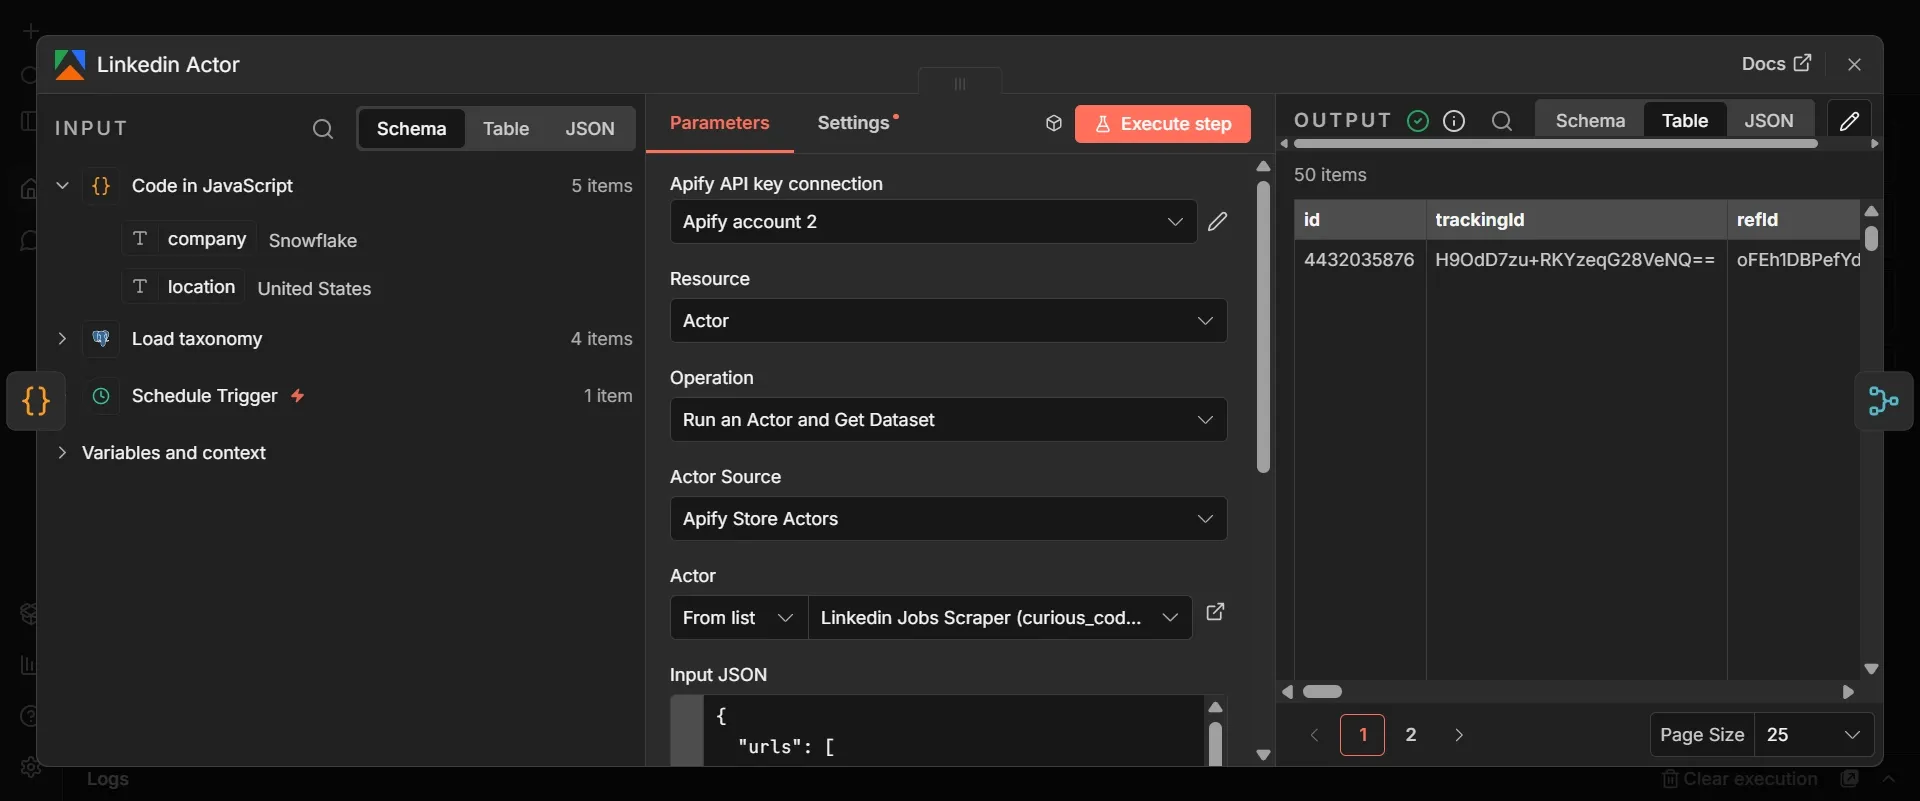Click the text type icon beside company
Screen dimensions: 1920x801
click(140, 239)
